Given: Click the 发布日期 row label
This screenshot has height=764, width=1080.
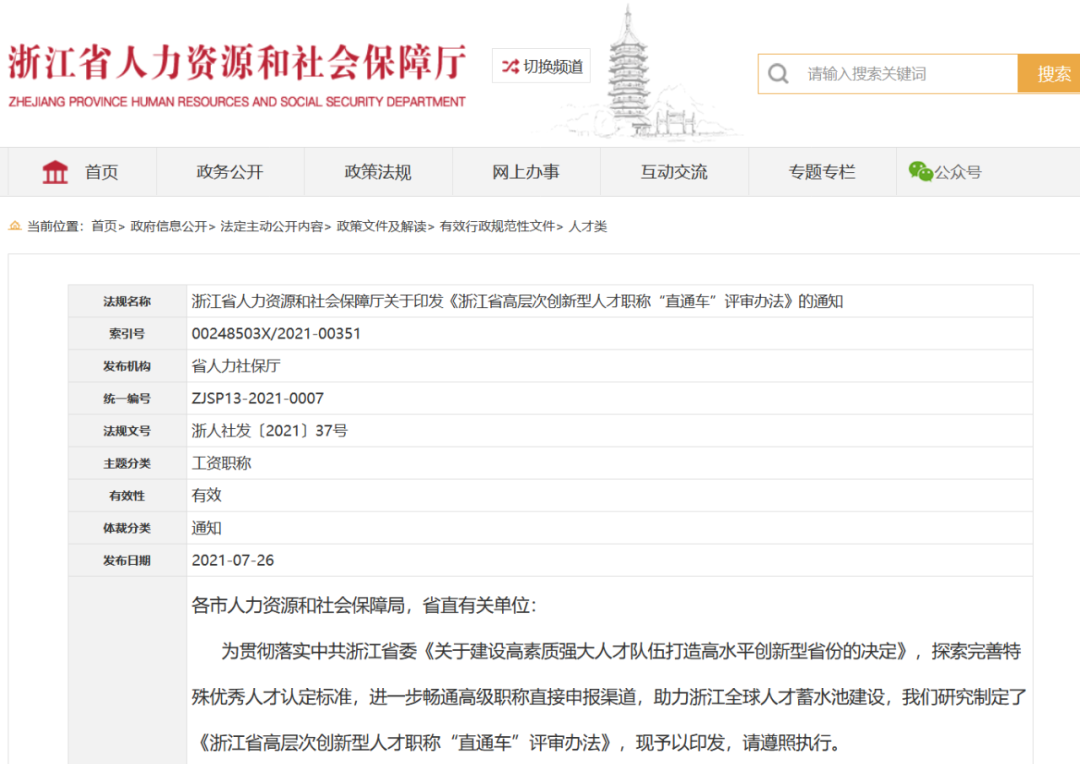Looking at the screenshot, I should click(127, 560).
